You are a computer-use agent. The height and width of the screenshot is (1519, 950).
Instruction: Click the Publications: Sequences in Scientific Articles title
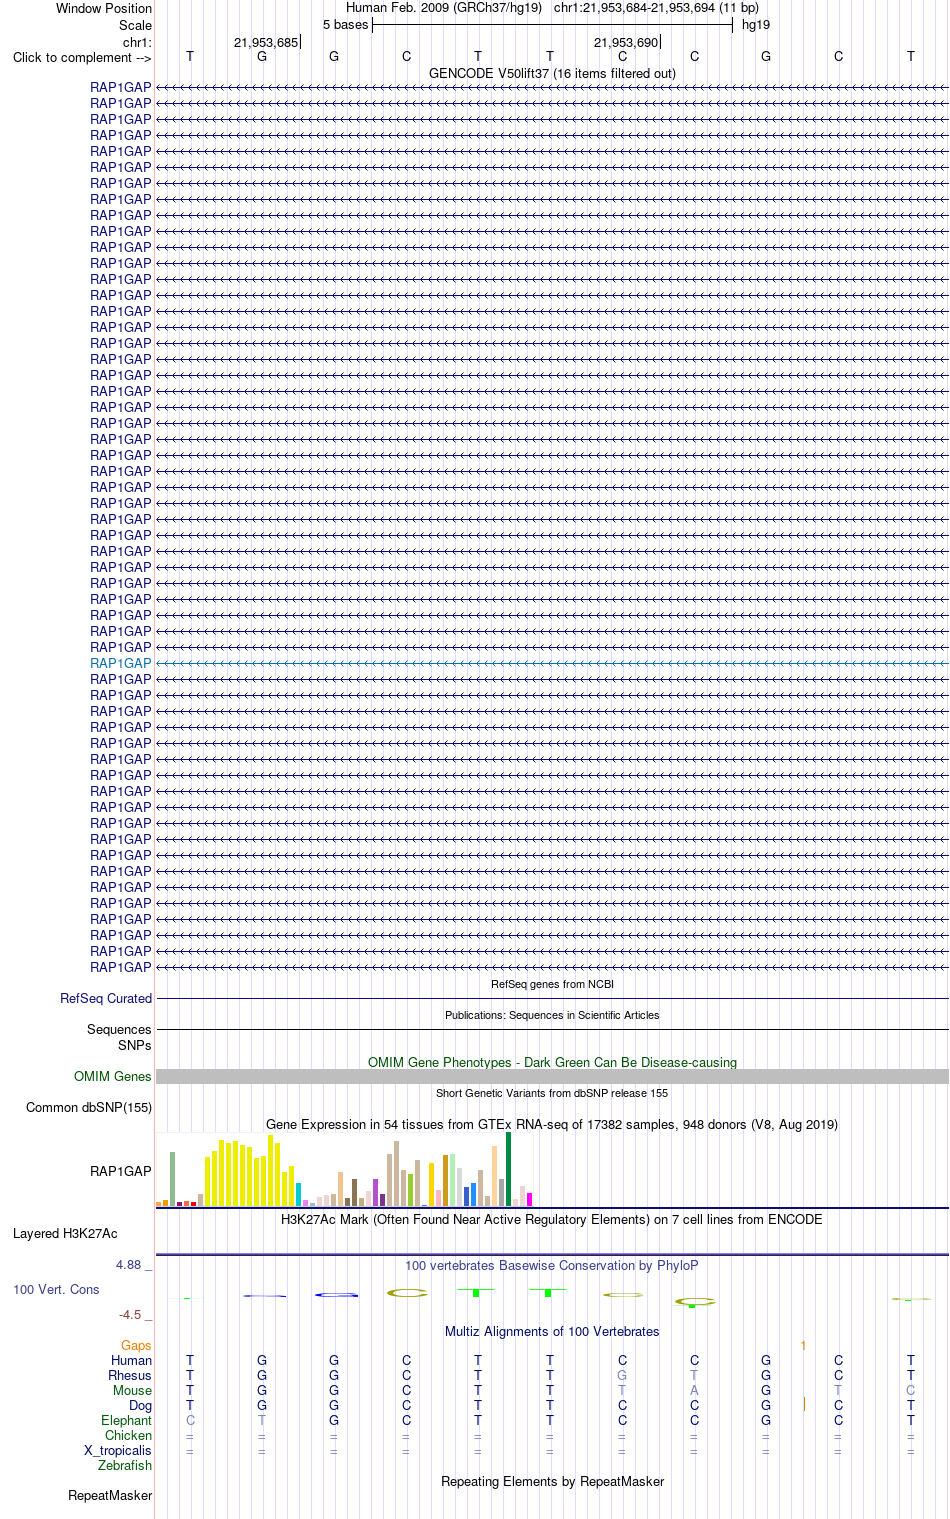tap(552, 1015)
